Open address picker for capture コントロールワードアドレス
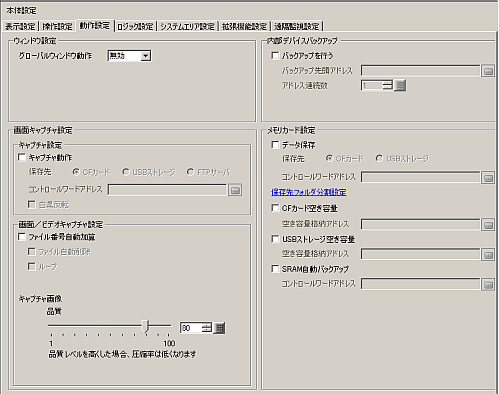 pyautogui.click(x=235, y=190)
